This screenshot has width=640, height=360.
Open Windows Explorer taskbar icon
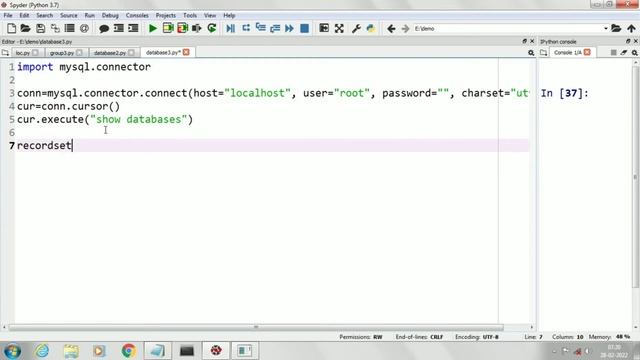pyautogui.click(x=71, y=351)
